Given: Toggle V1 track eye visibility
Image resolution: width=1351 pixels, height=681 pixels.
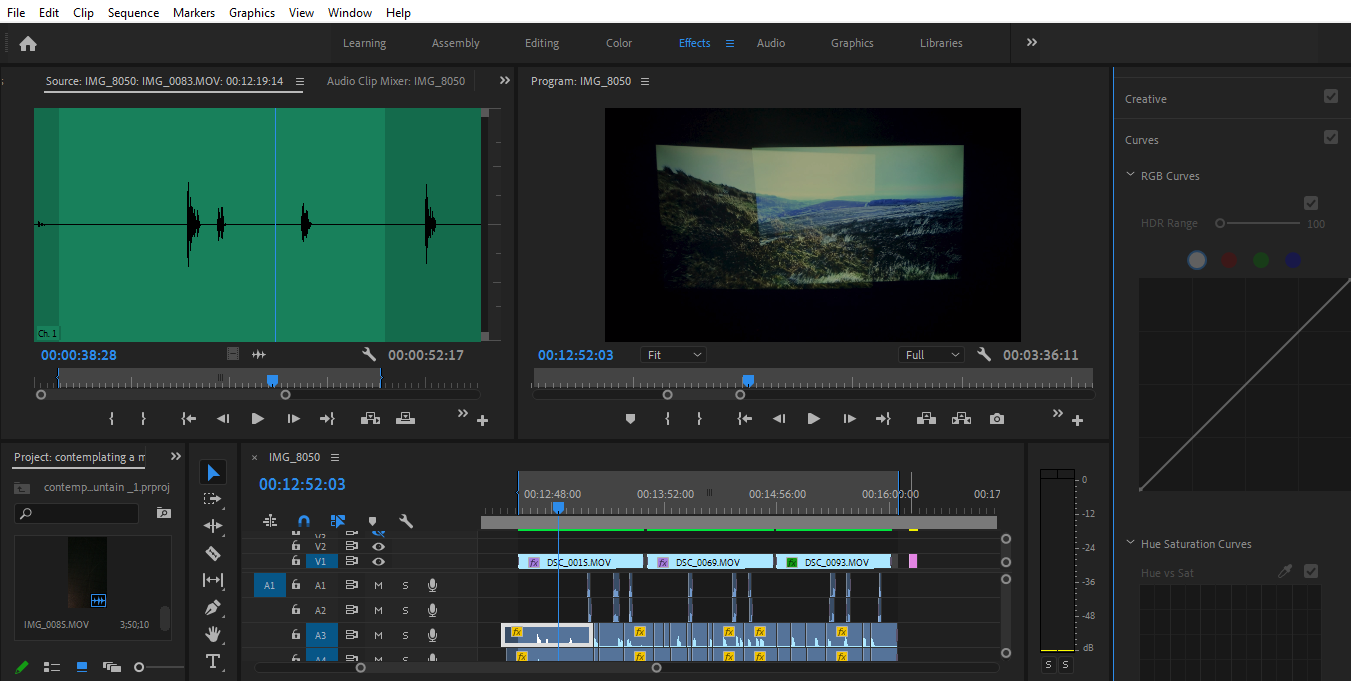Looking at the screenshot, I should tap(379, 562).
